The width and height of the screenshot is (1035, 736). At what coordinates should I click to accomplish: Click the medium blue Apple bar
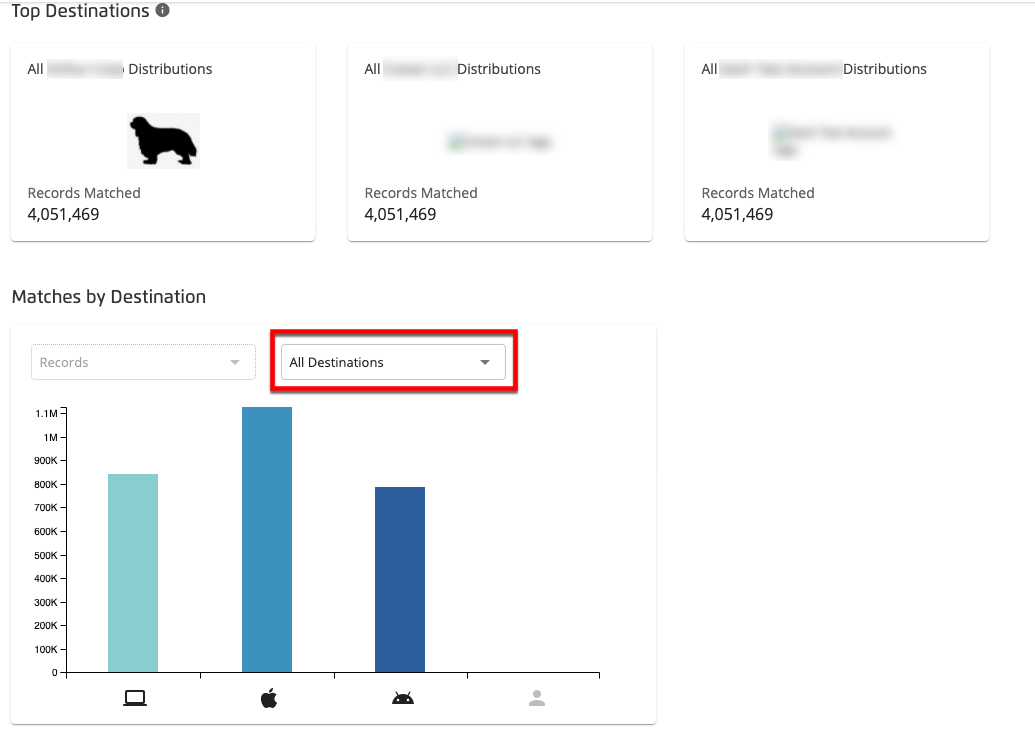(267, 539)
